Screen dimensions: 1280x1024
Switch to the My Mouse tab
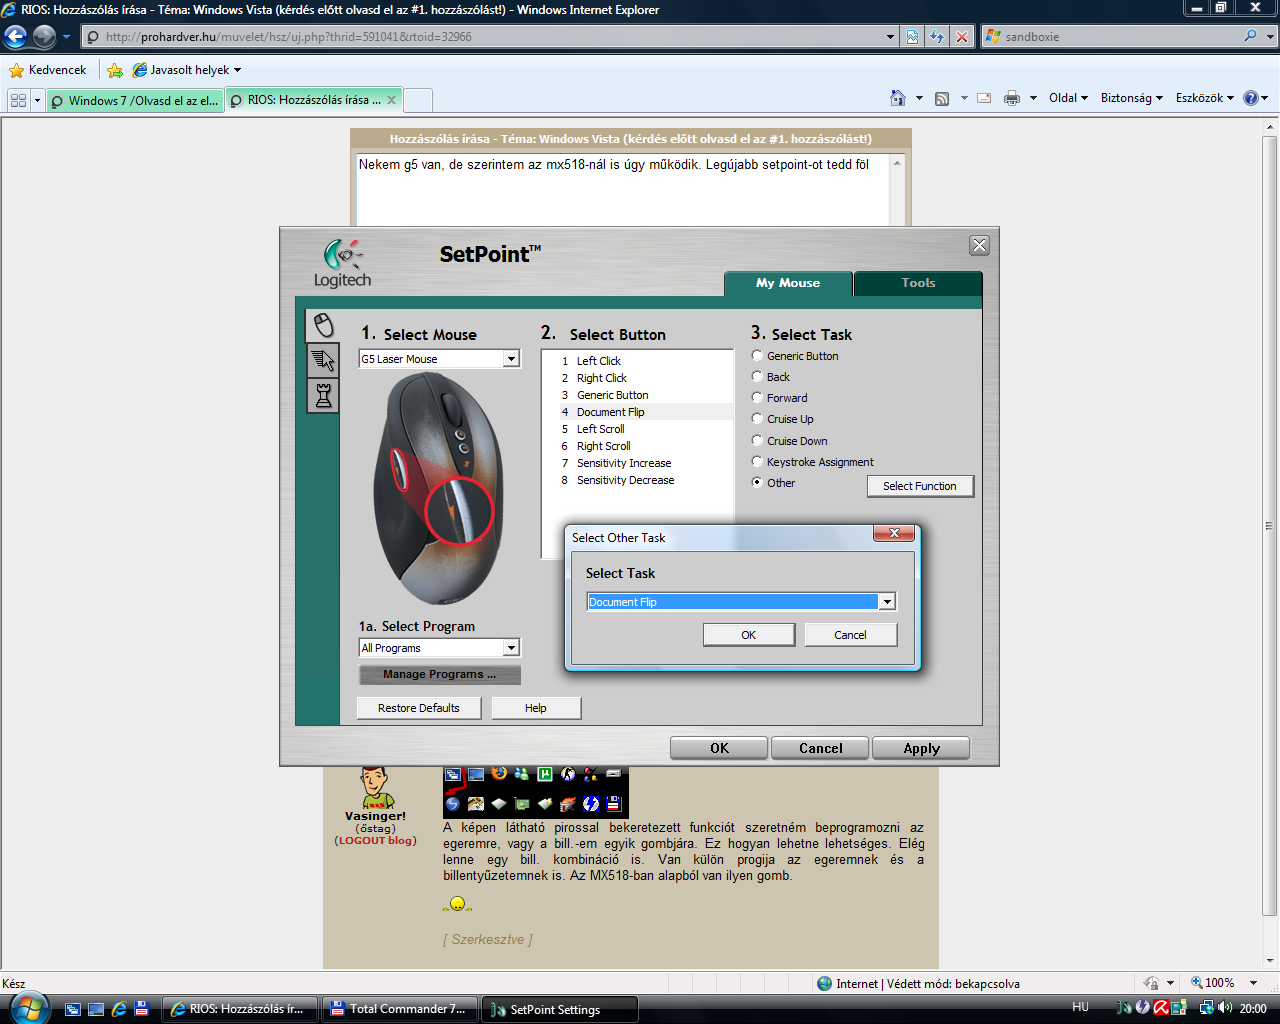click(788, 283)
